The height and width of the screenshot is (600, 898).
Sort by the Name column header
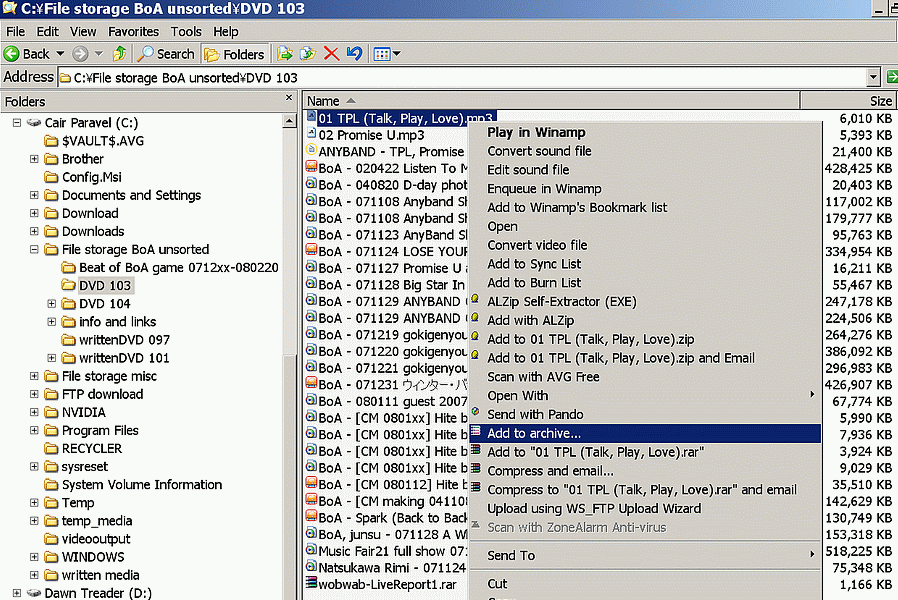pyautogui.click(x=551, y=101)
